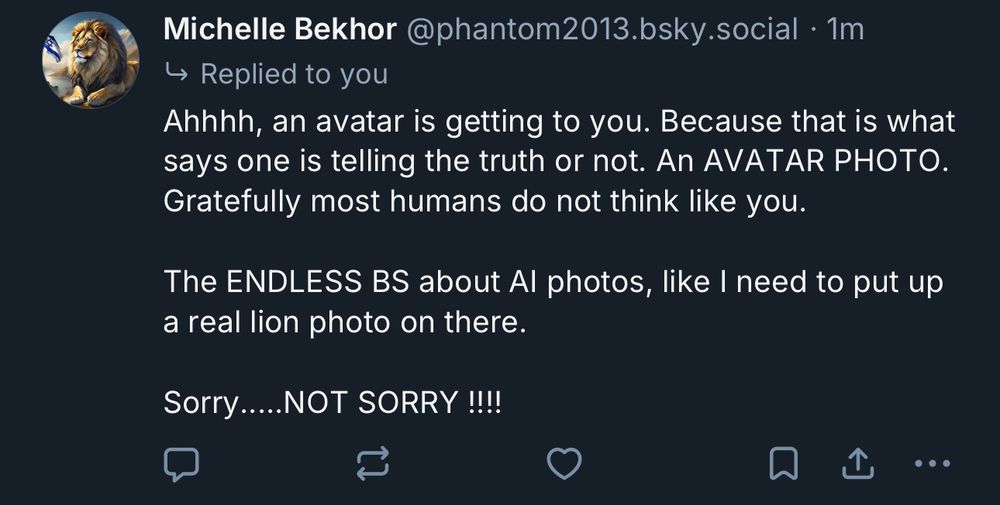Click the Israeli flag in the avatar image
The height and width of the screenshot is (505, 1000).
(x=53, y=46)
